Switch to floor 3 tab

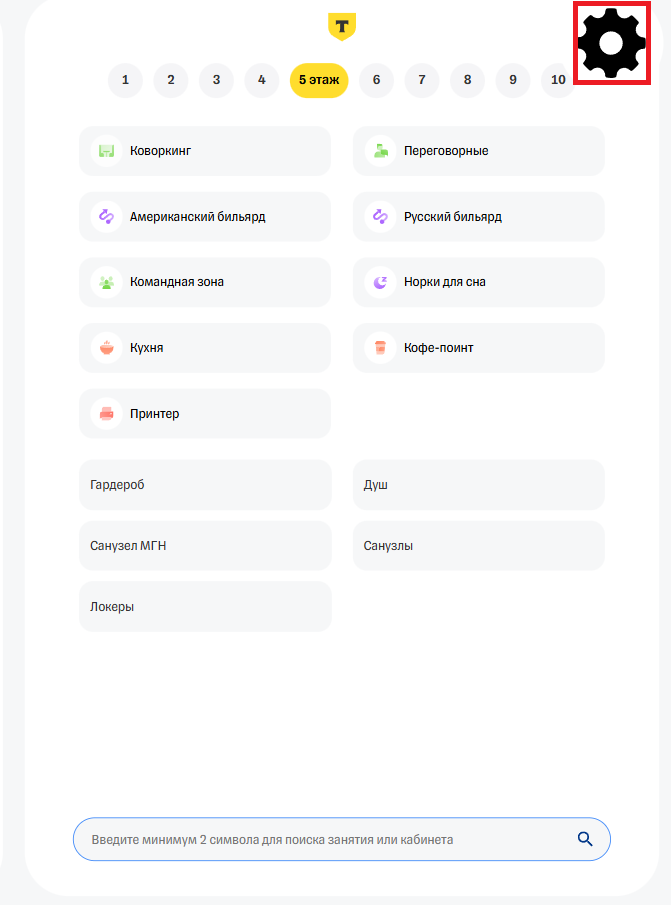point(216,80)
